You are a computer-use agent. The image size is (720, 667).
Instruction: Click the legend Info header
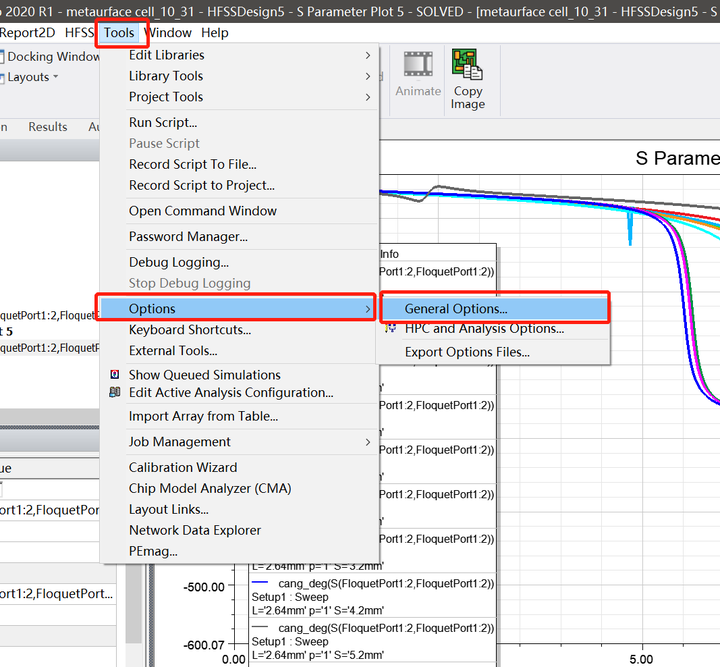(389, 254)
